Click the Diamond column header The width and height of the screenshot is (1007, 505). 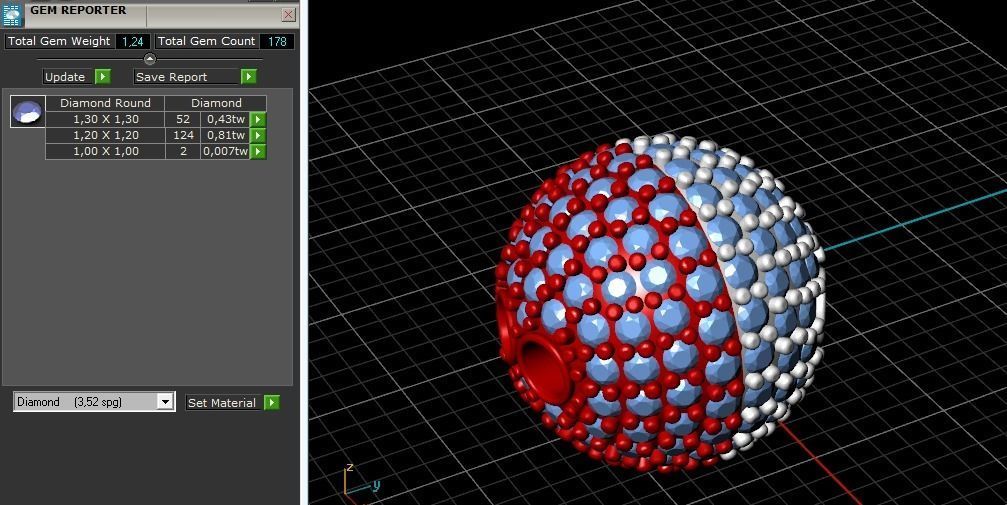tap(216, 103)
